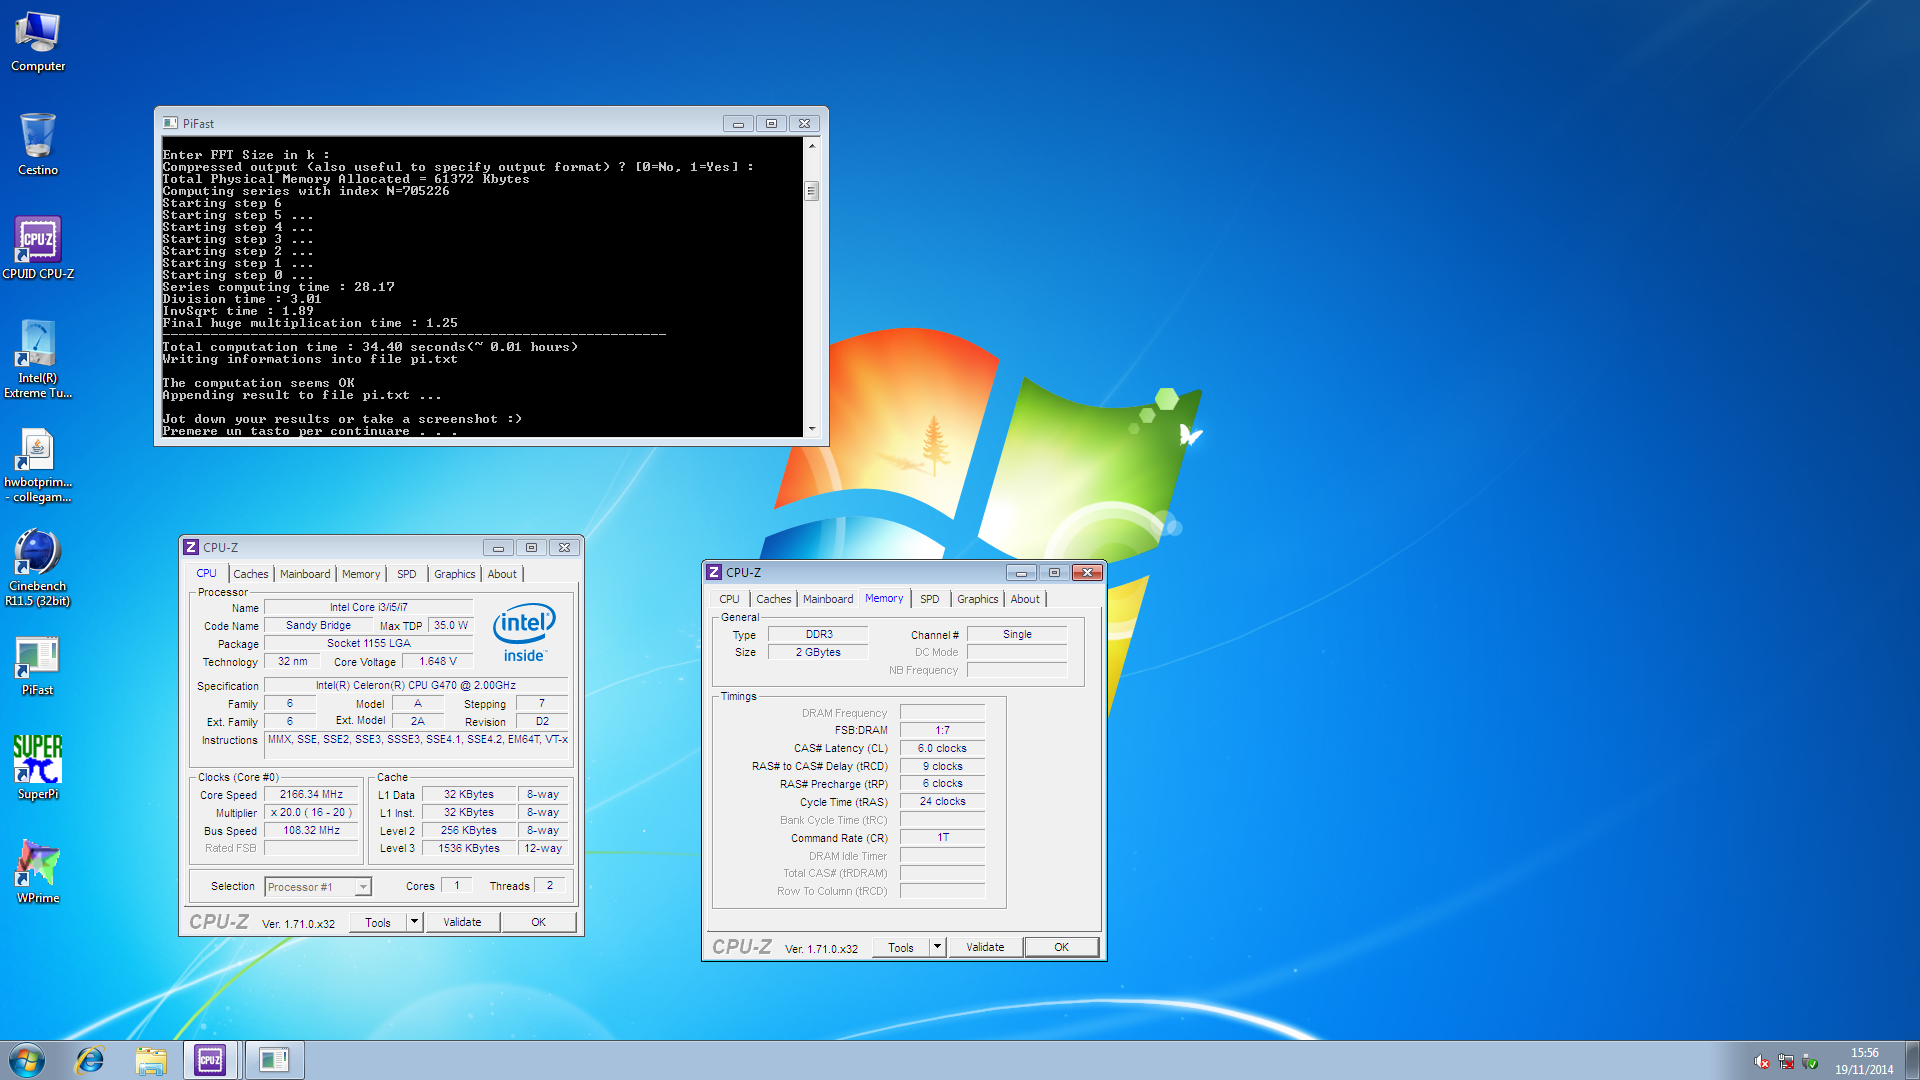This screenshot has width=1920, height=1080.
Task: Open About tab in left CPU-Z
Action: (x=502, y=574)
